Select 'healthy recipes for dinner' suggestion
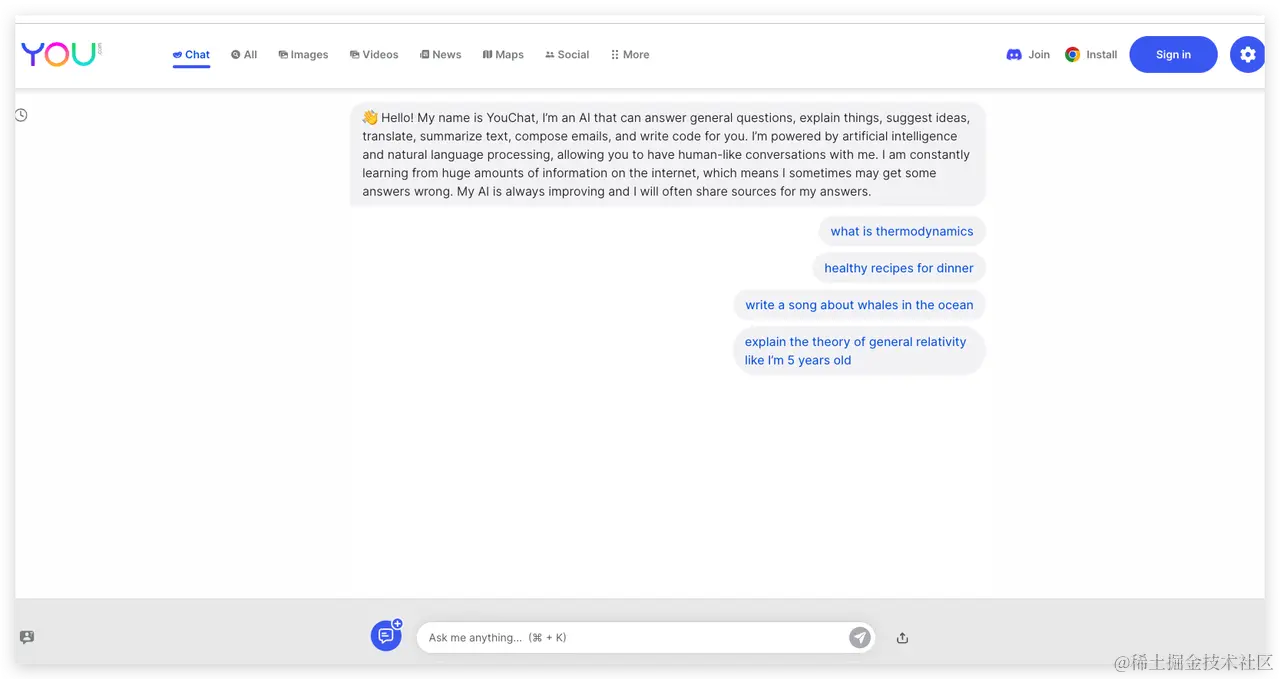Image resolution: width=1280 pixels, height=679 pixels. tap(899, 268)
